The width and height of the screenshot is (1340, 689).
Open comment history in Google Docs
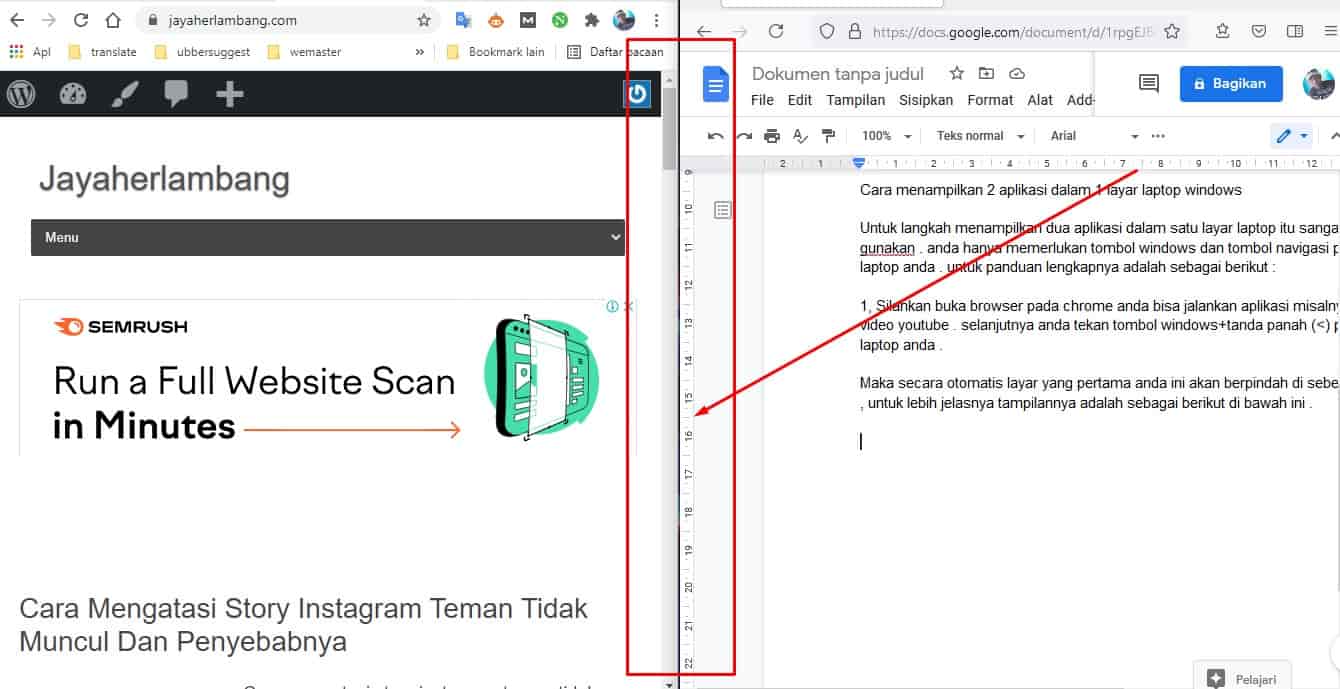tap(1149, 84)
